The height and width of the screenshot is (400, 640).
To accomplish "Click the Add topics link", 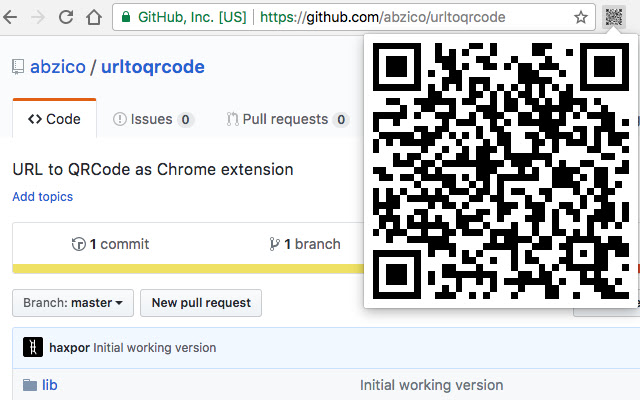I will pyautogui.click(x=42, y=197).
